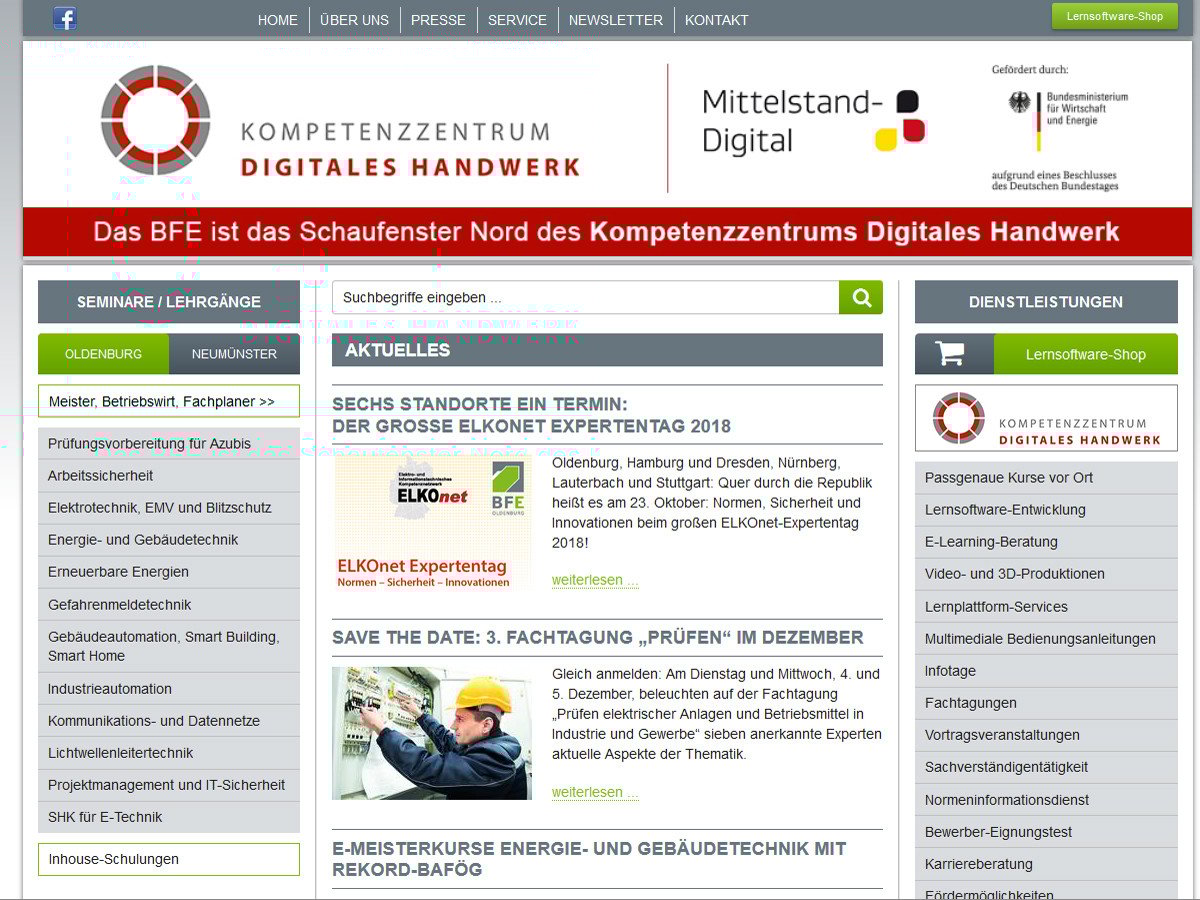Open the ÜBER UNS menu

pos(354,20)
